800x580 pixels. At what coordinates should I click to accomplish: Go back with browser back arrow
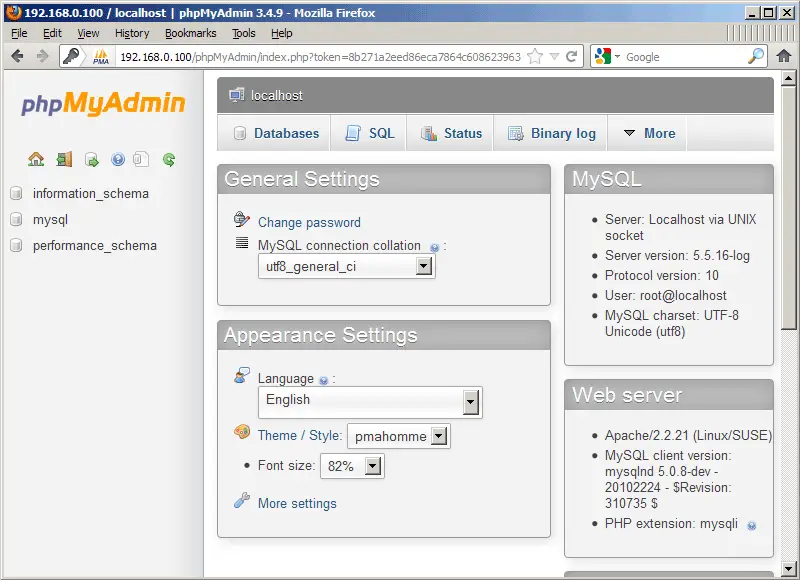pos(17,56)
